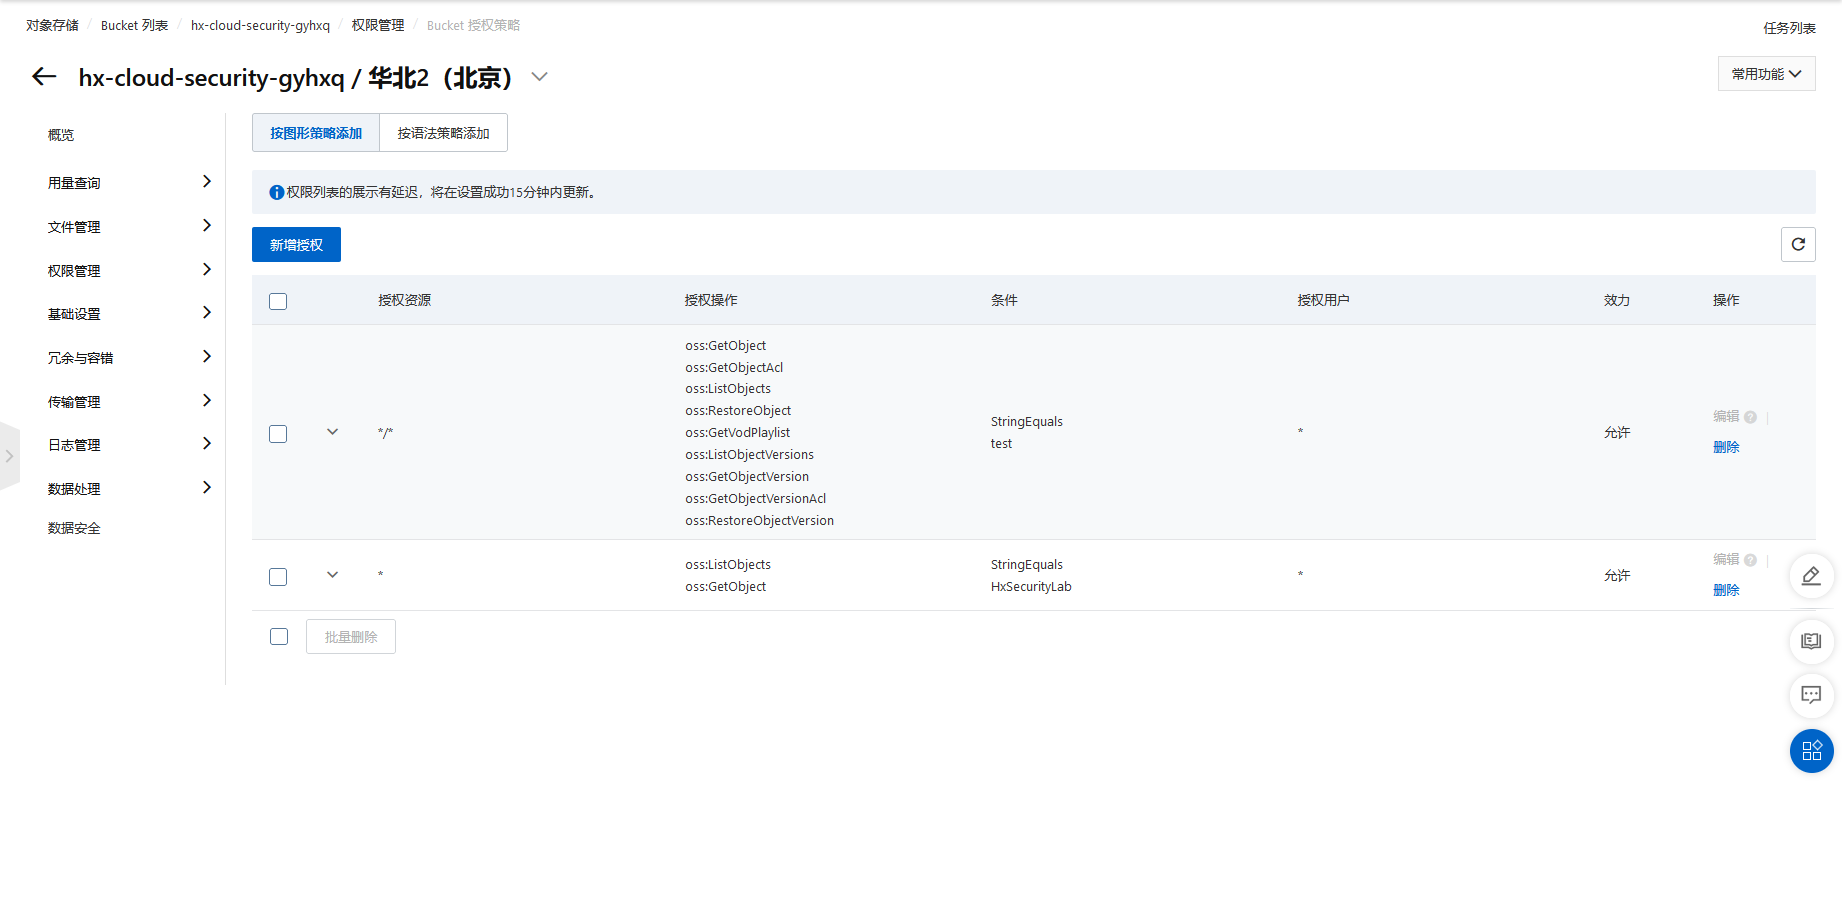This screenshot has width=1842, height=912.
Task: Select the checkbox for the HxSecurityLab row
Action: pyautogui.click(x=278, y=576)
